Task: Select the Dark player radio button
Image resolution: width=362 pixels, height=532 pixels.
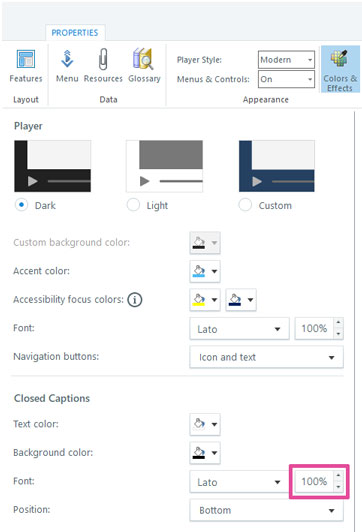Action: pos(21,205)
